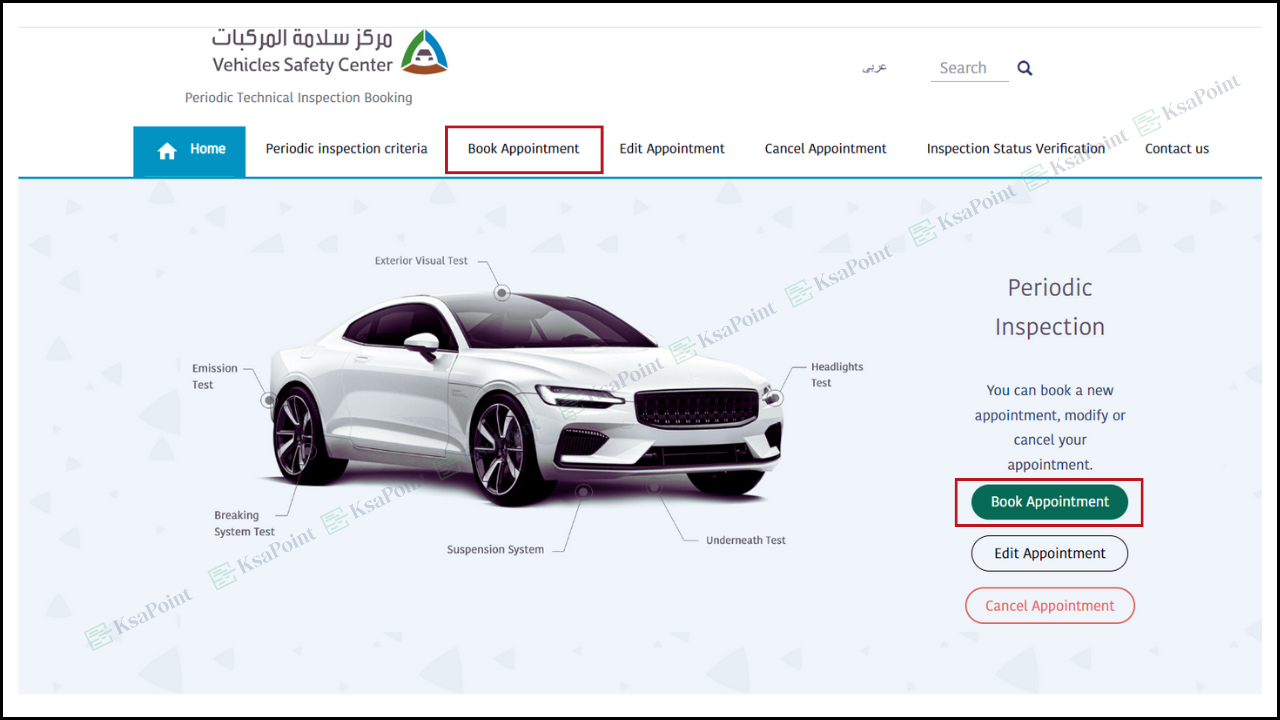Screen dimensions: 1280x720
Task: Click the Underneath Test hotspot marker
Action: [x=654, y=487]
